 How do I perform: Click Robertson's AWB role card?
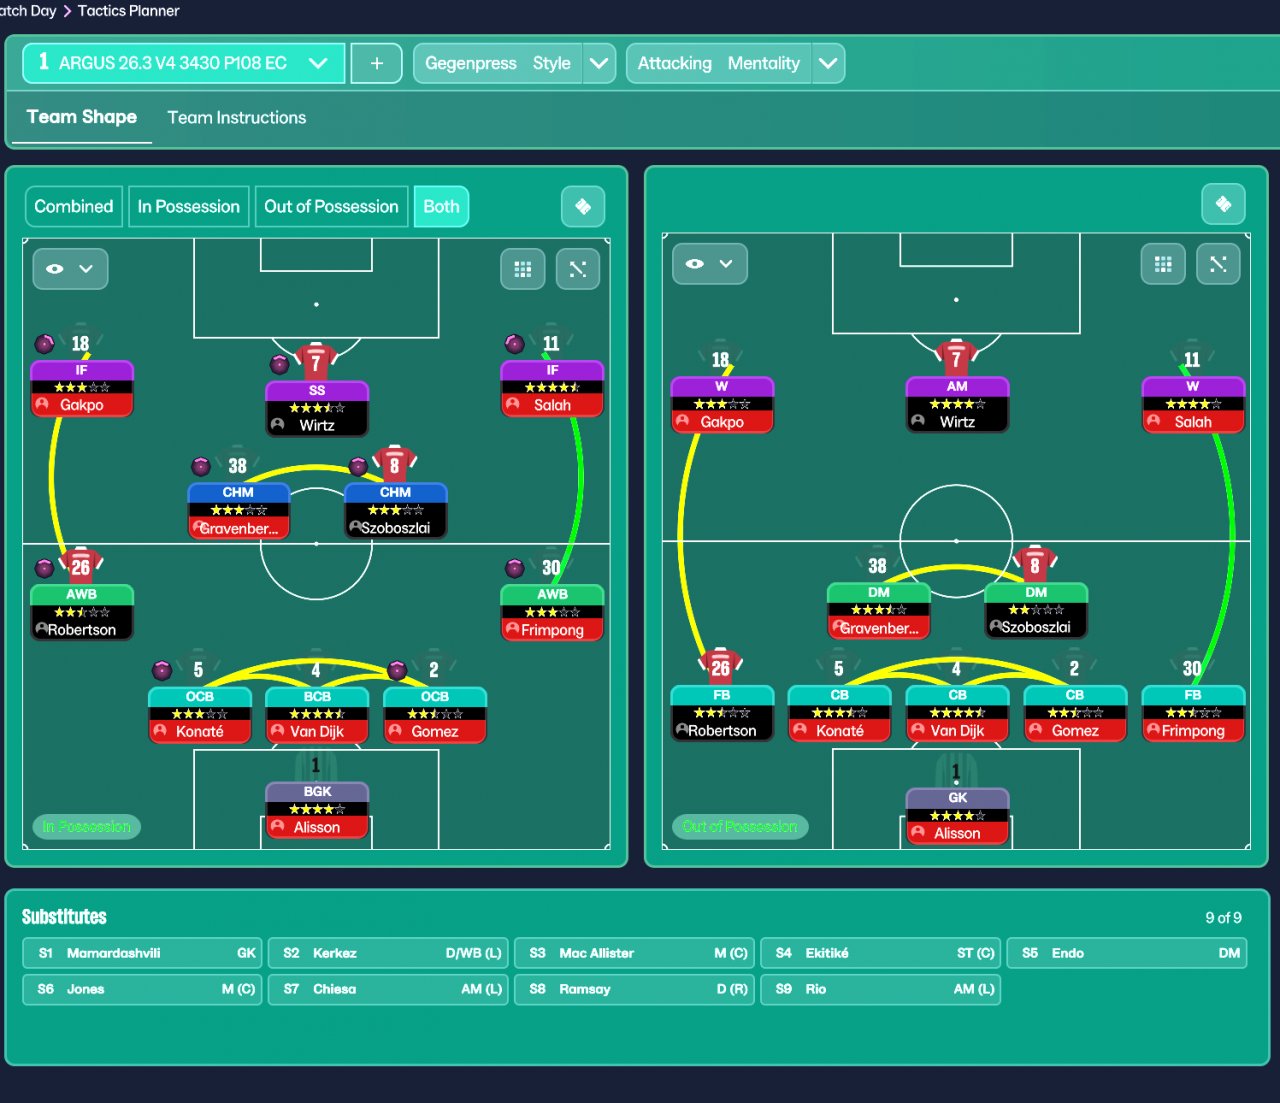[x=82, y=612]
